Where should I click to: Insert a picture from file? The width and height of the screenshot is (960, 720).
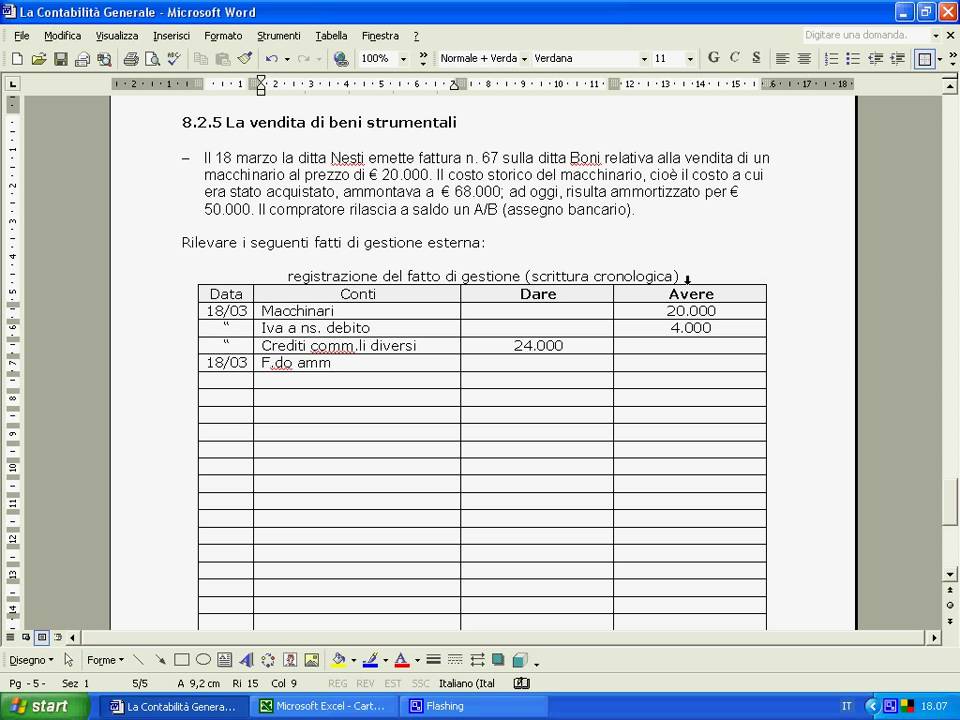tap(312, 660)
